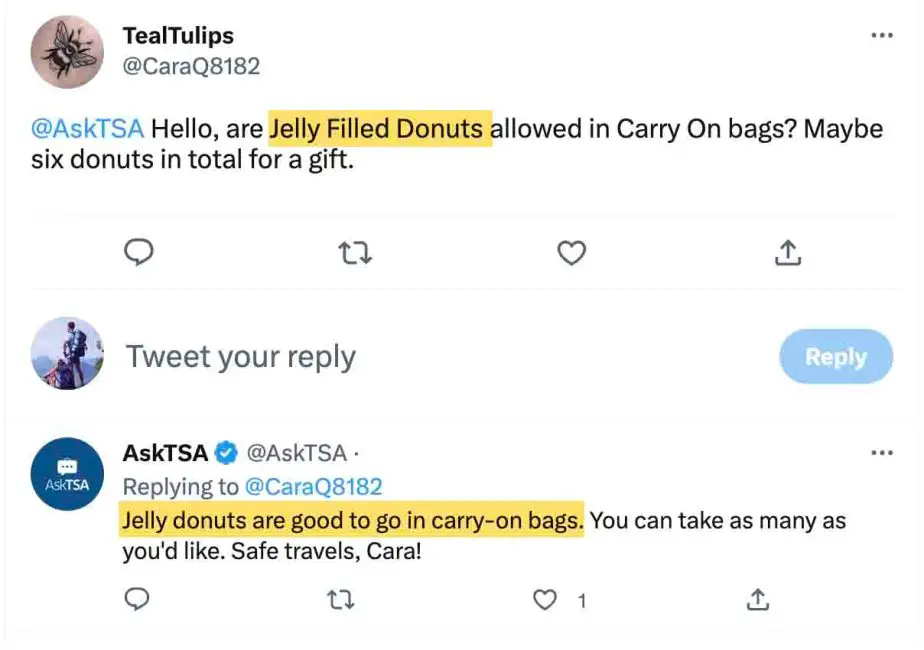
Task: Retweet the TealTulips jelly donuts question
Action: 355,254
